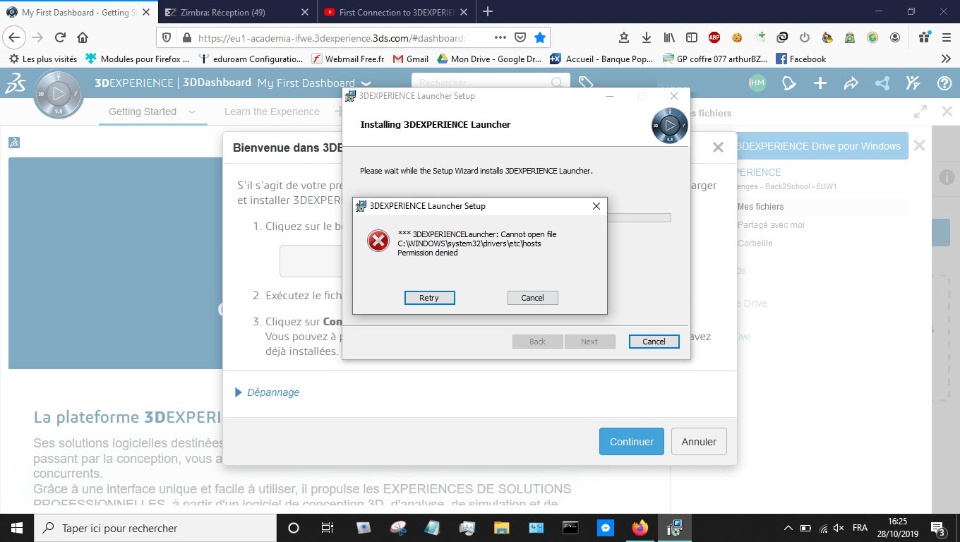Click the Windows taskbar search box
Screen dimensions: 960x542
(x=155, y=528)
